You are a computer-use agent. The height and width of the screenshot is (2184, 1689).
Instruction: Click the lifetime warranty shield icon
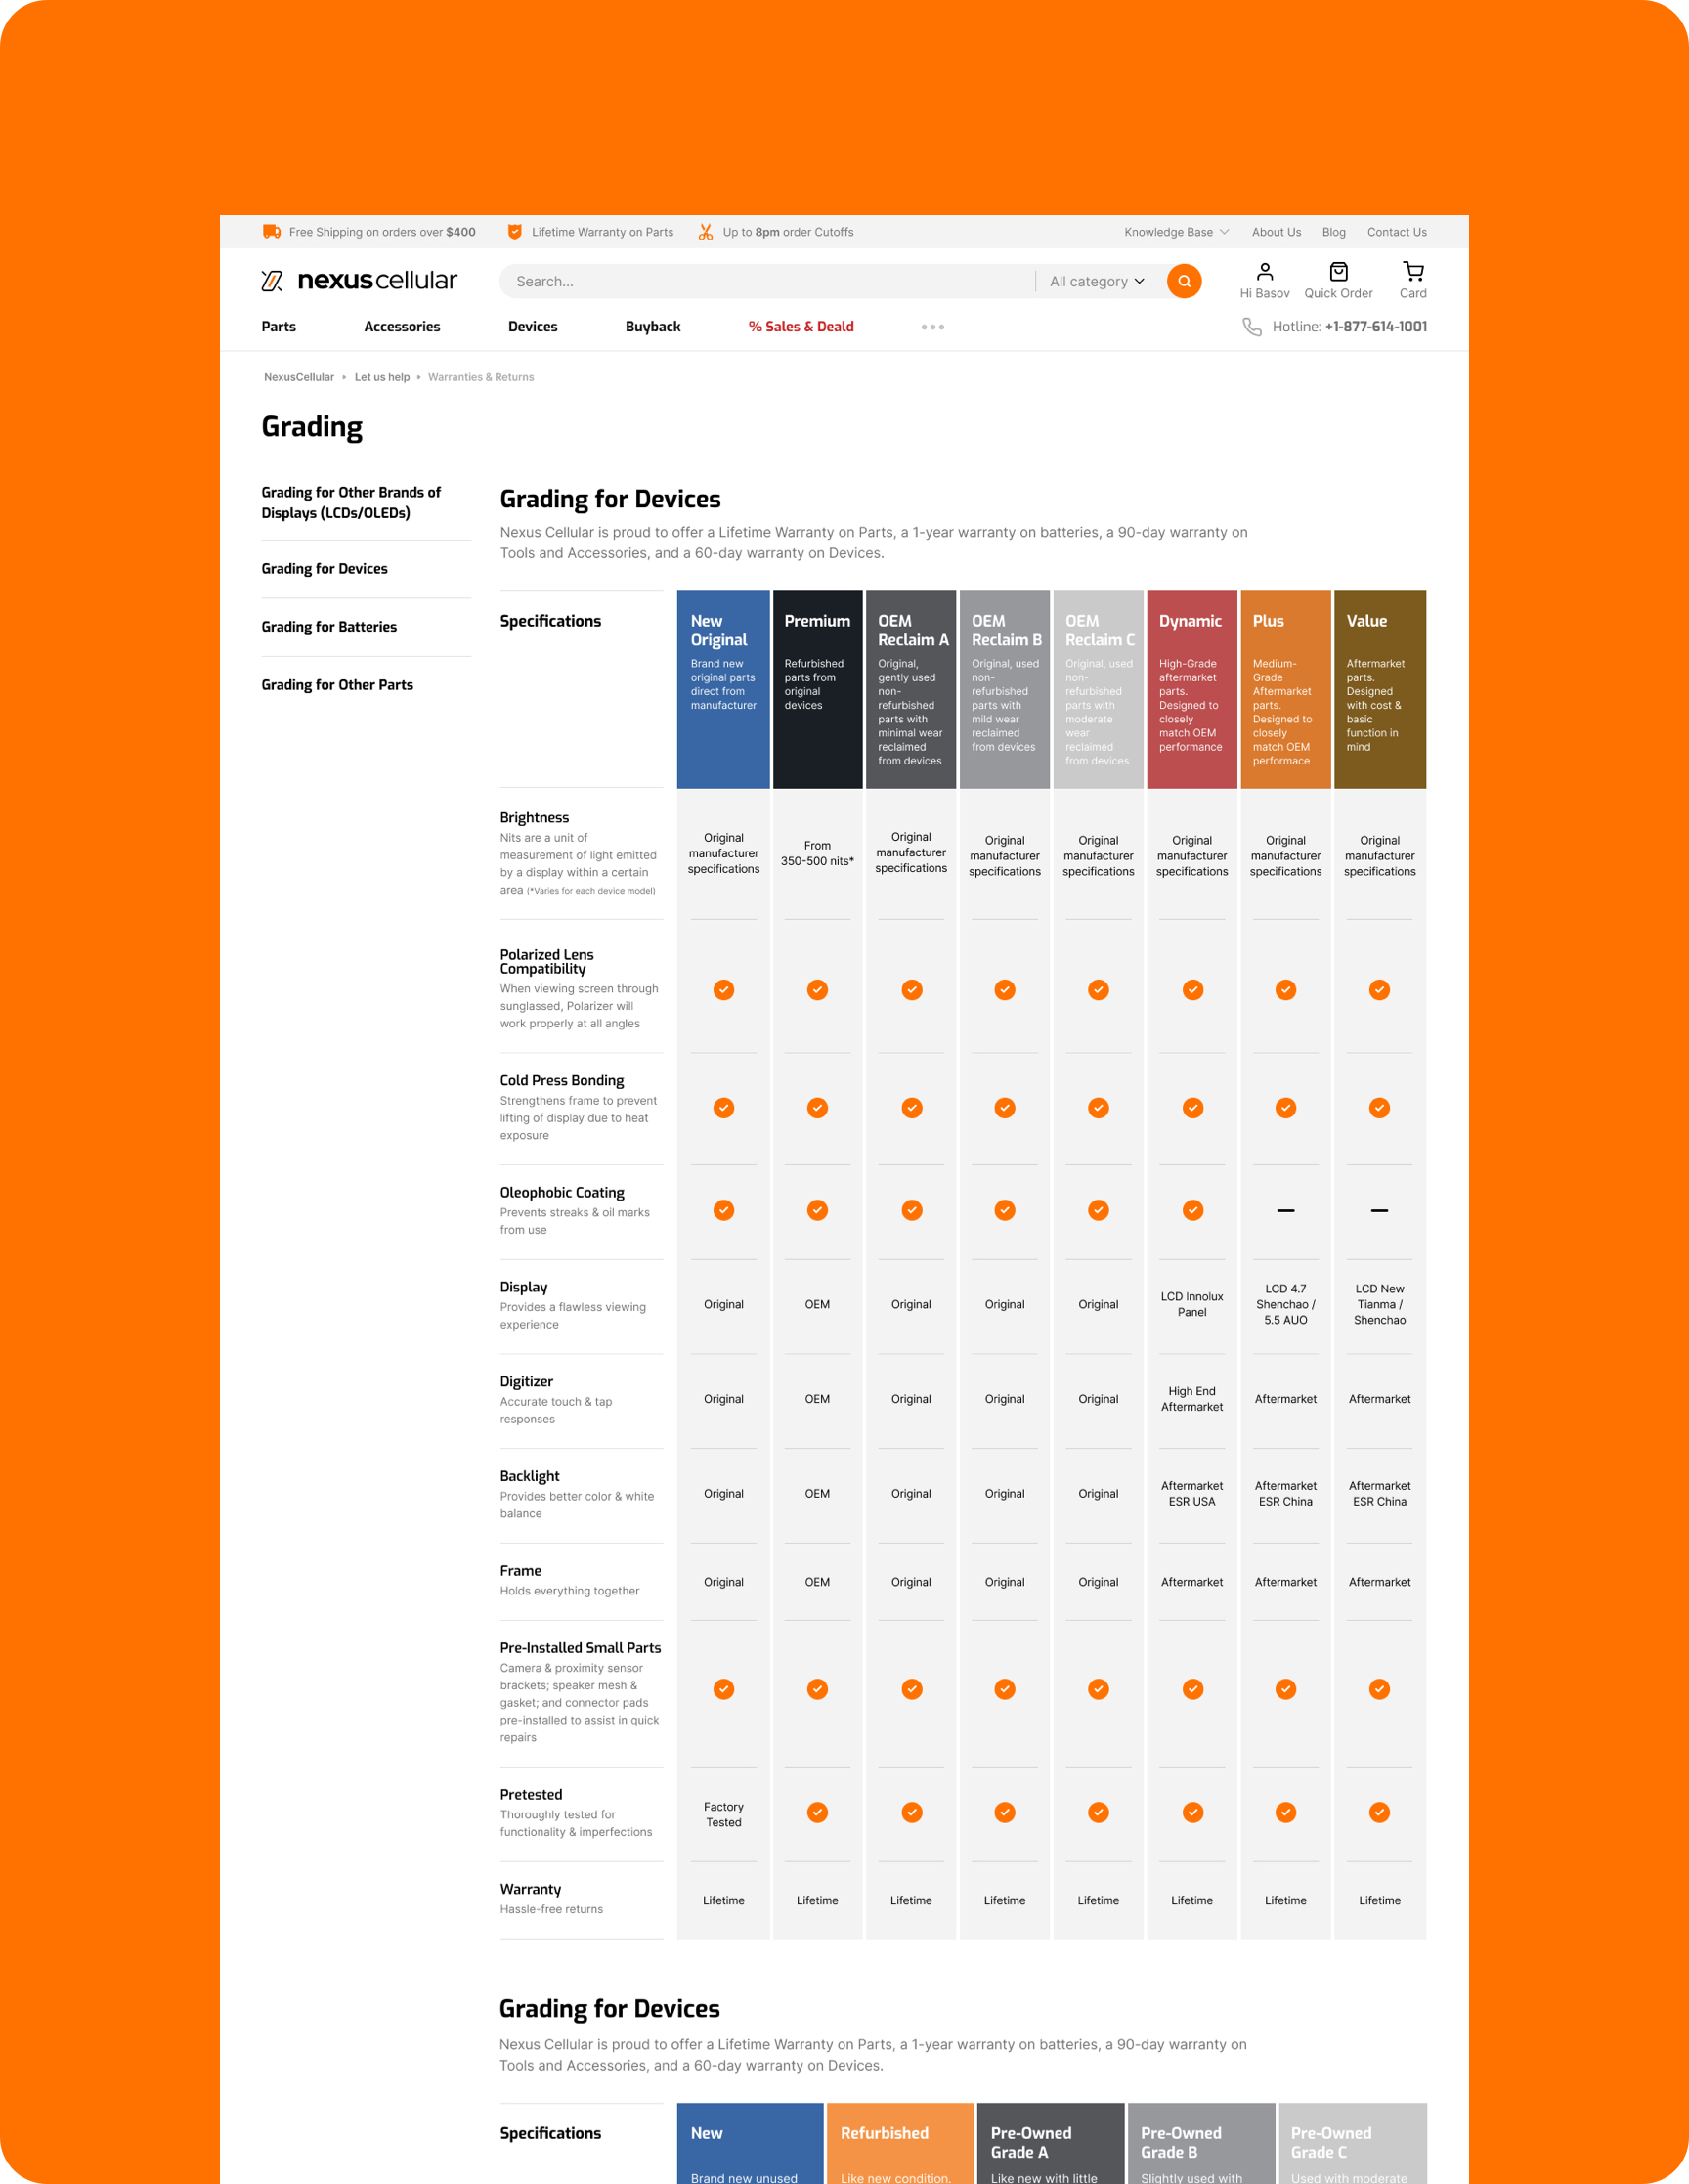515,232
